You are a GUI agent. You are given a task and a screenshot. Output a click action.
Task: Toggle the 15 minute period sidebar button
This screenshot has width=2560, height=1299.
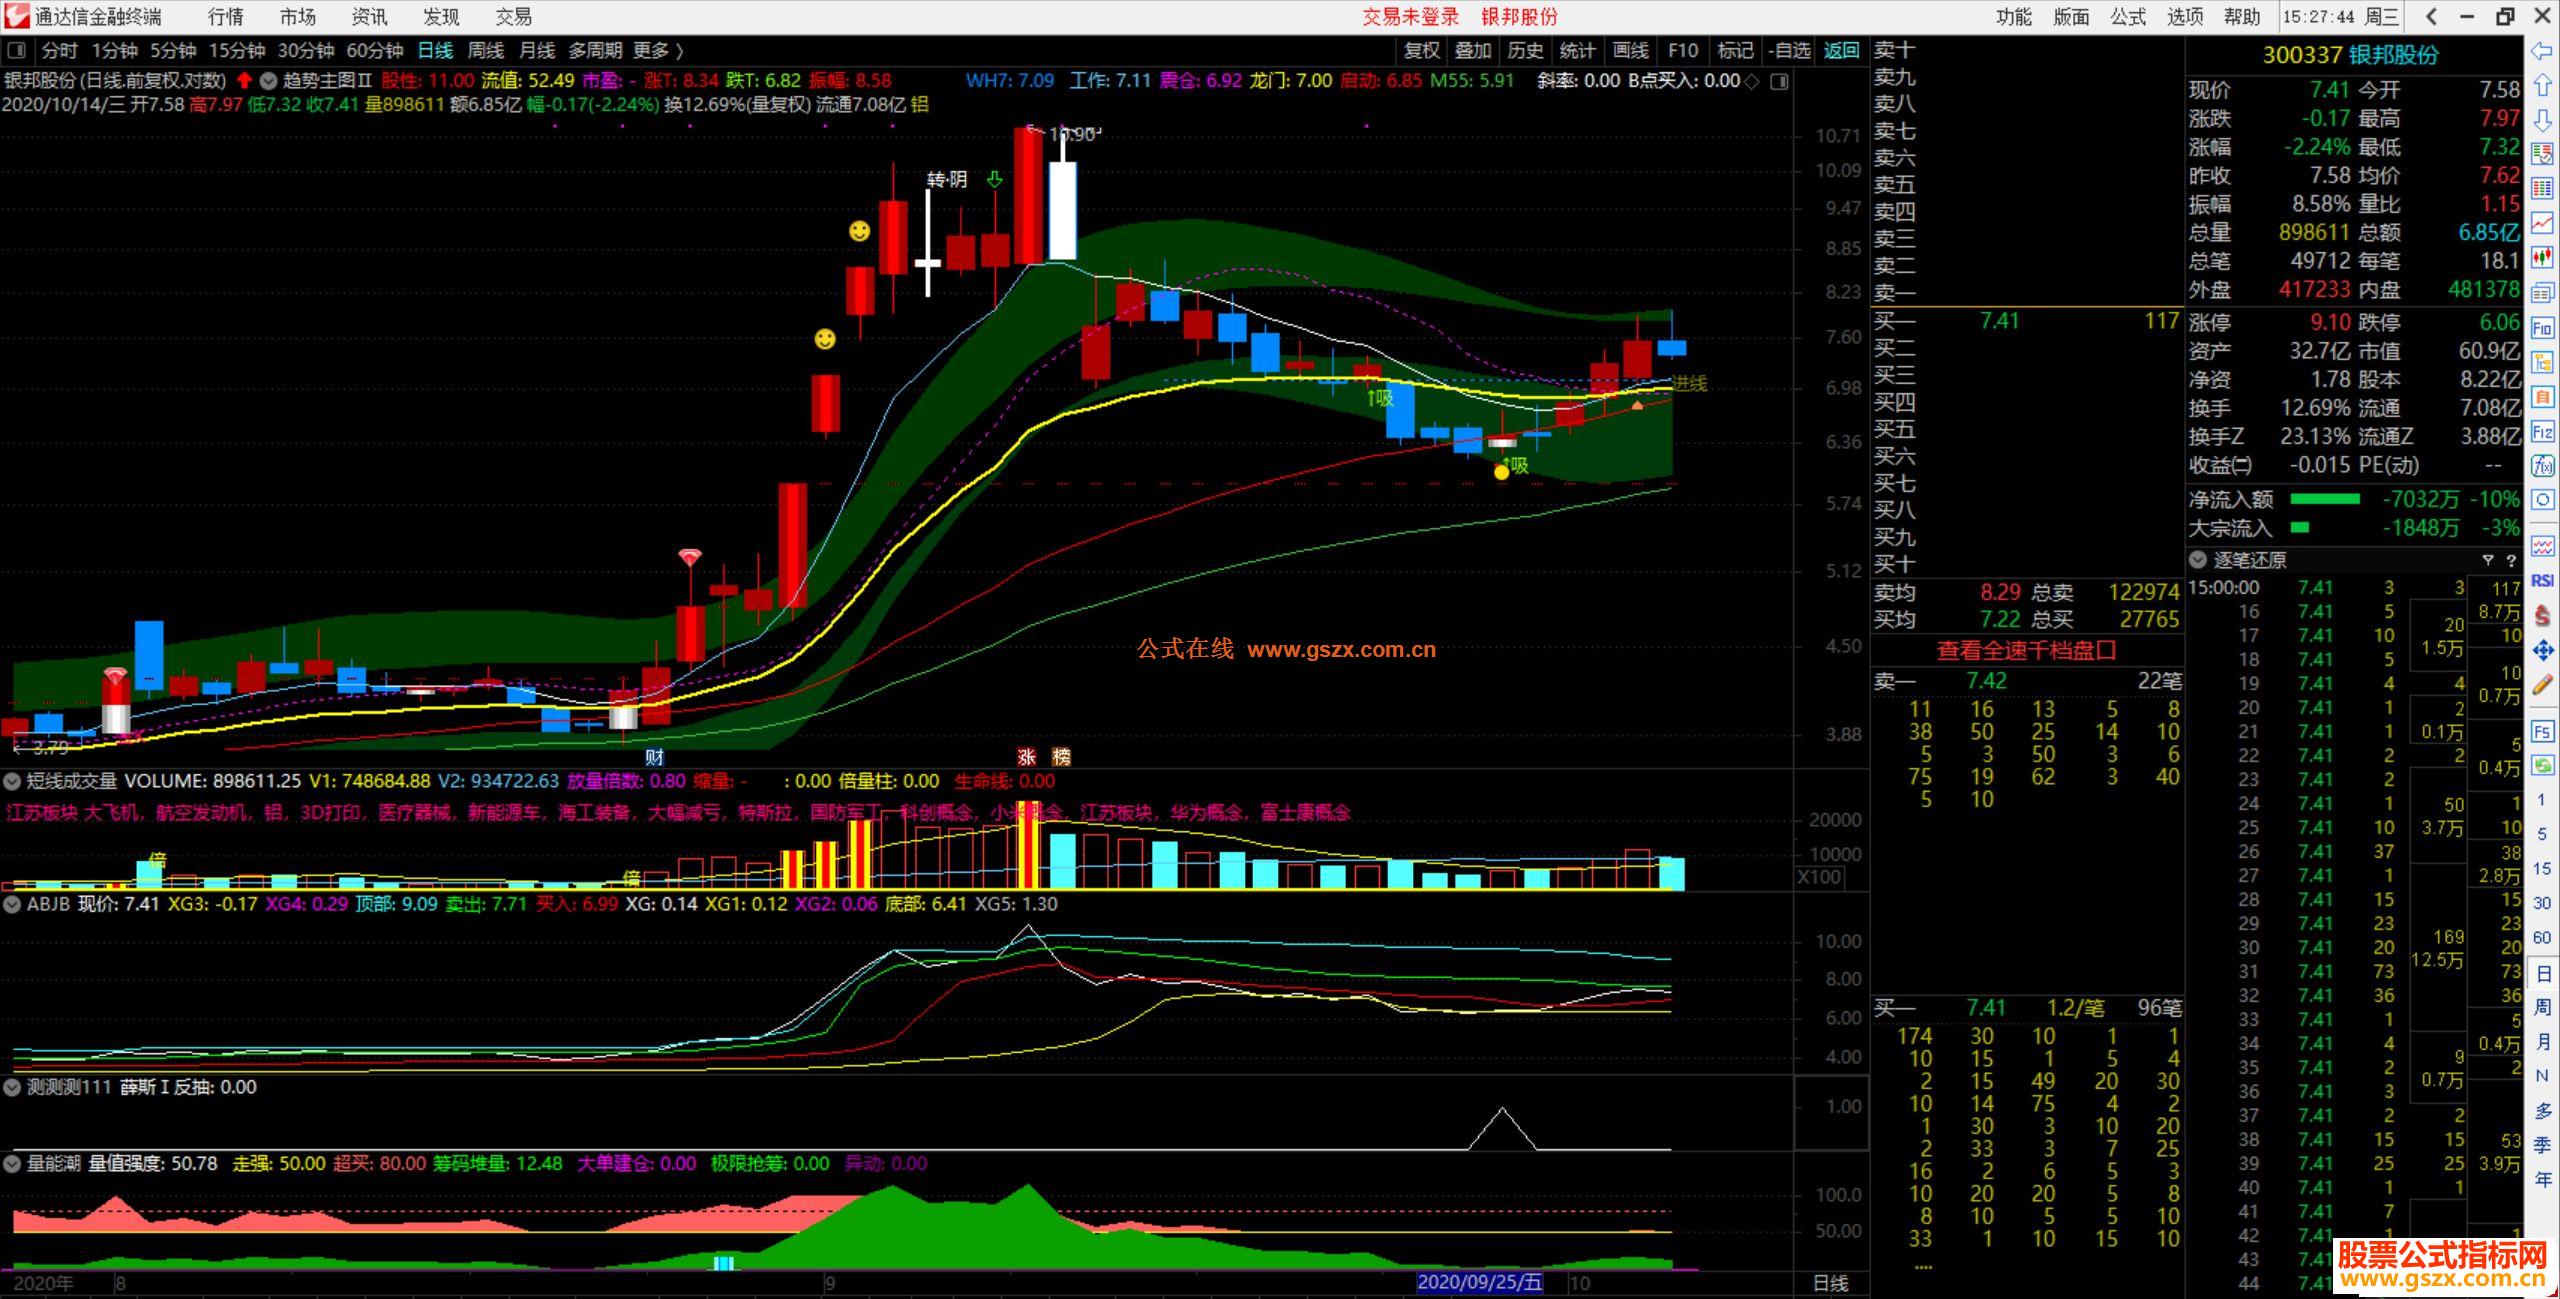[x=2542, y=868]
